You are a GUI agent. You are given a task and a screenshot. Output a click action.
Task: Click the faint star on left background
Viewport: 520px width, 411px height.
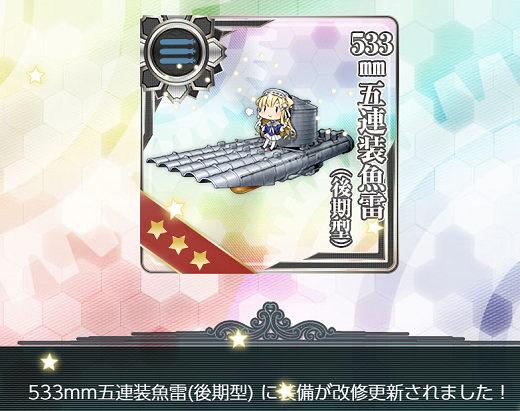point(35,75)
